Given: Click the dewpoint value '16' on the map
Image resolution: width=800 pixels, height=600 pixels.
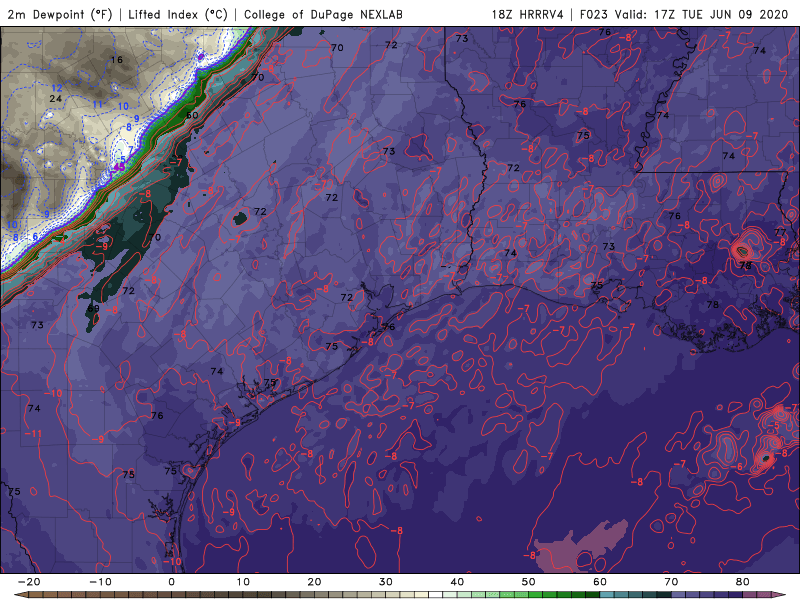Looking at the screenshot, I should point(117,60).
